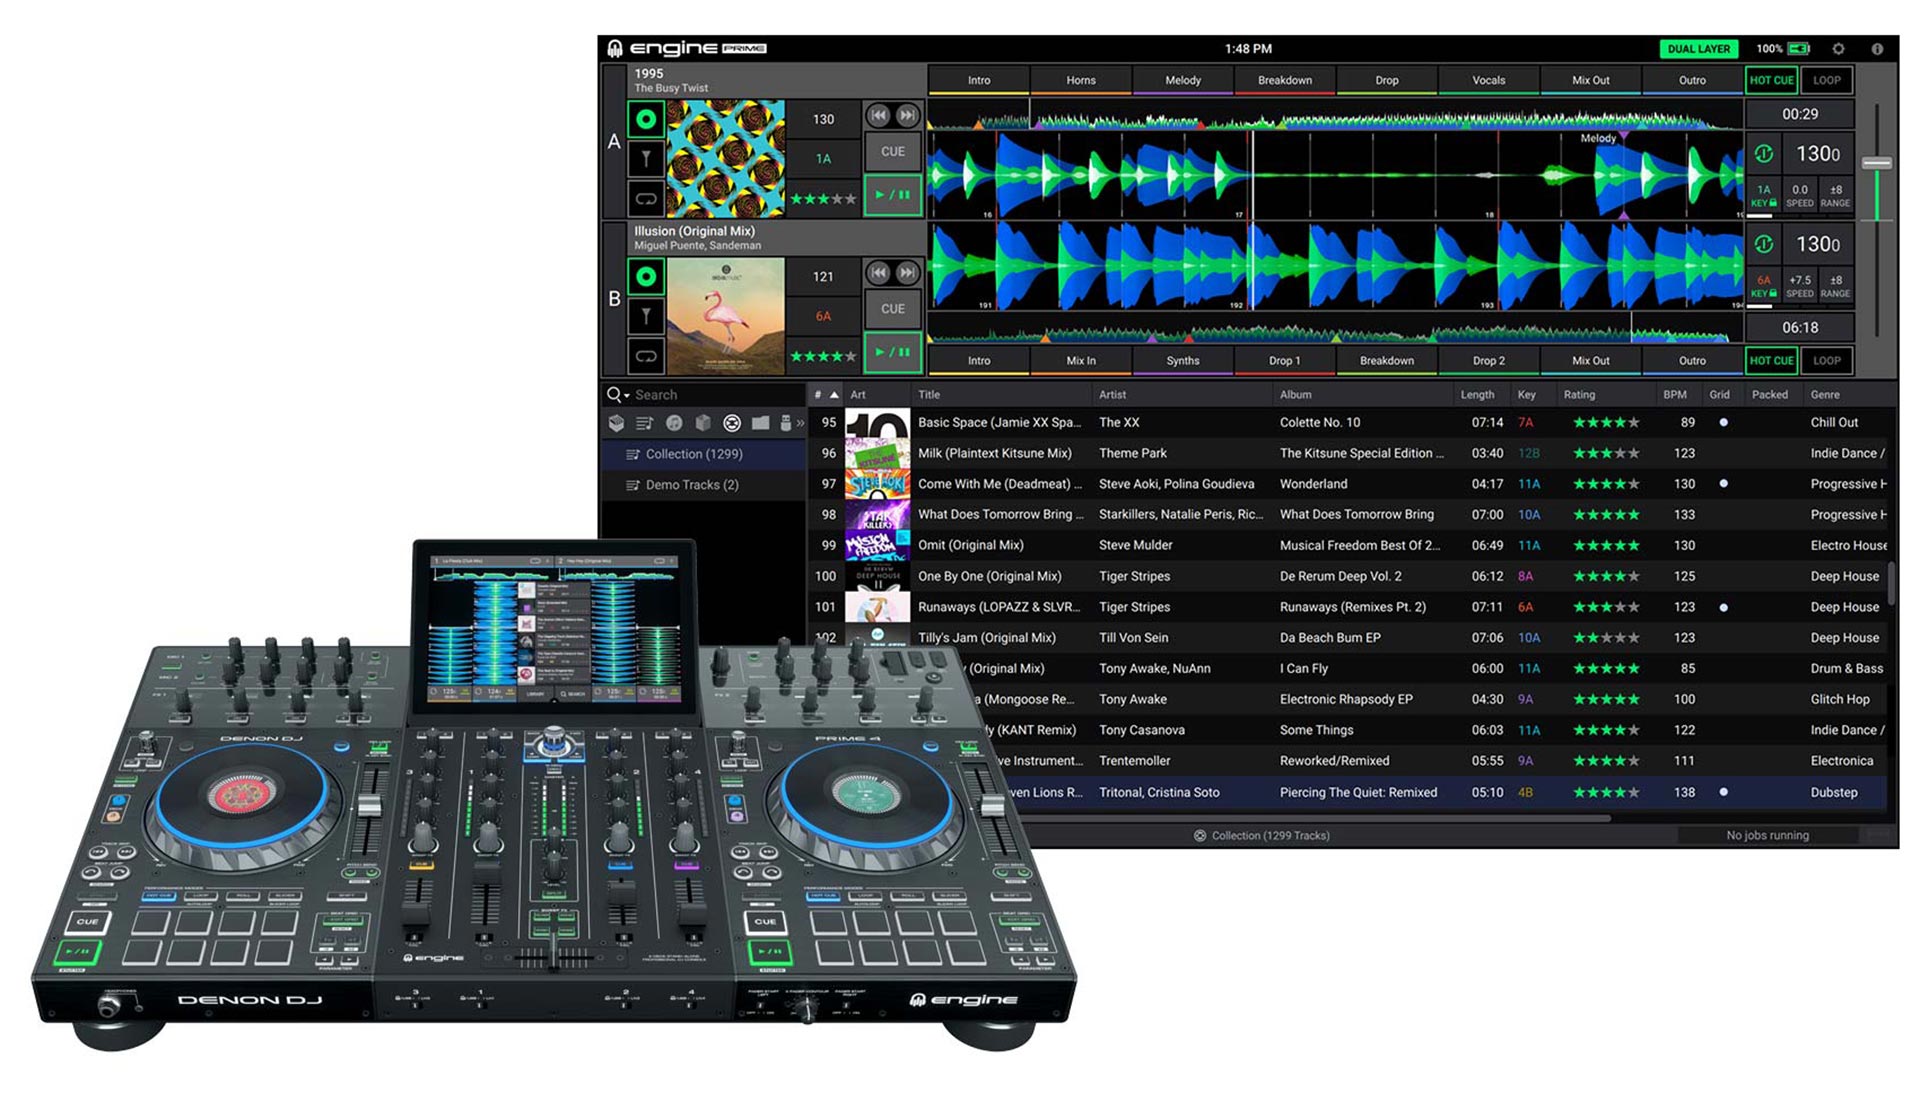
Task: Click the deck A loop icon
Action: coord(646,198)
